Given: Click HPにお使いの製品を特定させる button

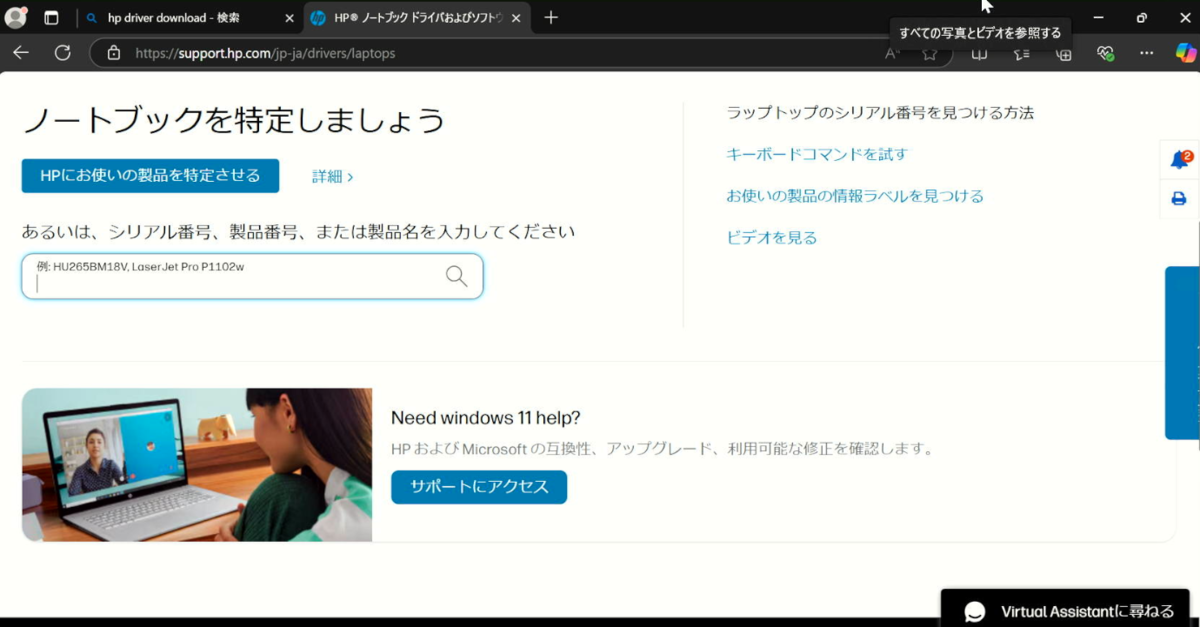Looking at the screenshot, I should 150,176.
